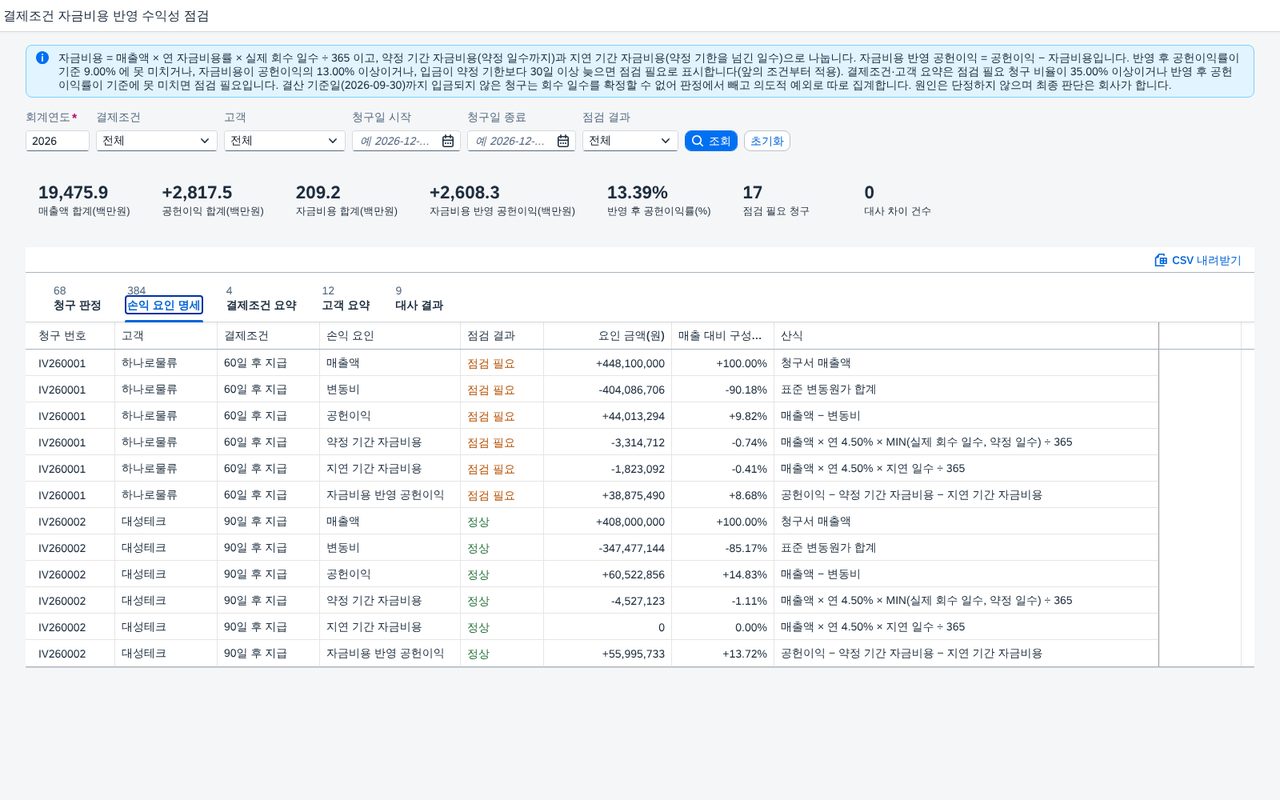Viewport: 1280px width, 800px height.
Task: Open calendar picker for 청구일 종료
Action: click(x=562, y=141)
